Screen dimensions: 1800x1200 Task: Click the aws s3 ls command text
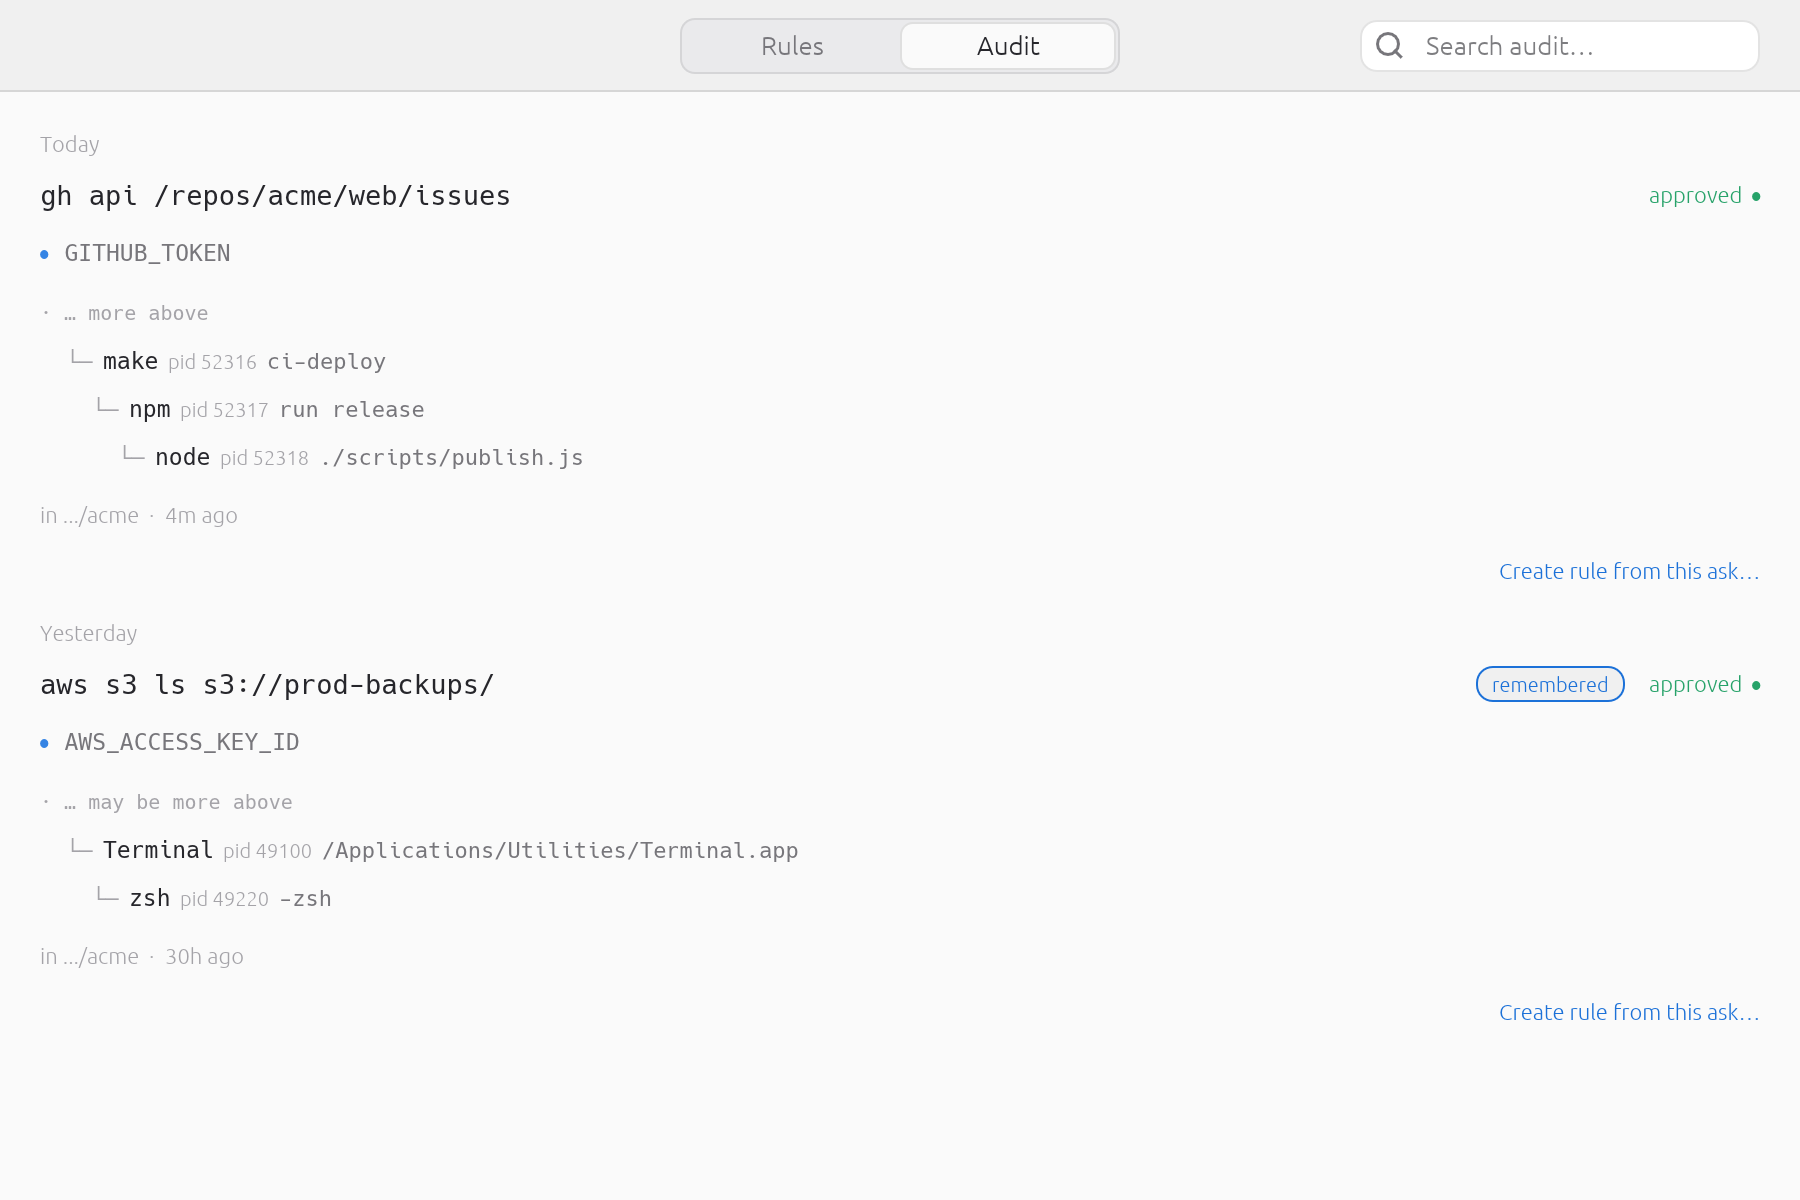[x=267, y=685]
